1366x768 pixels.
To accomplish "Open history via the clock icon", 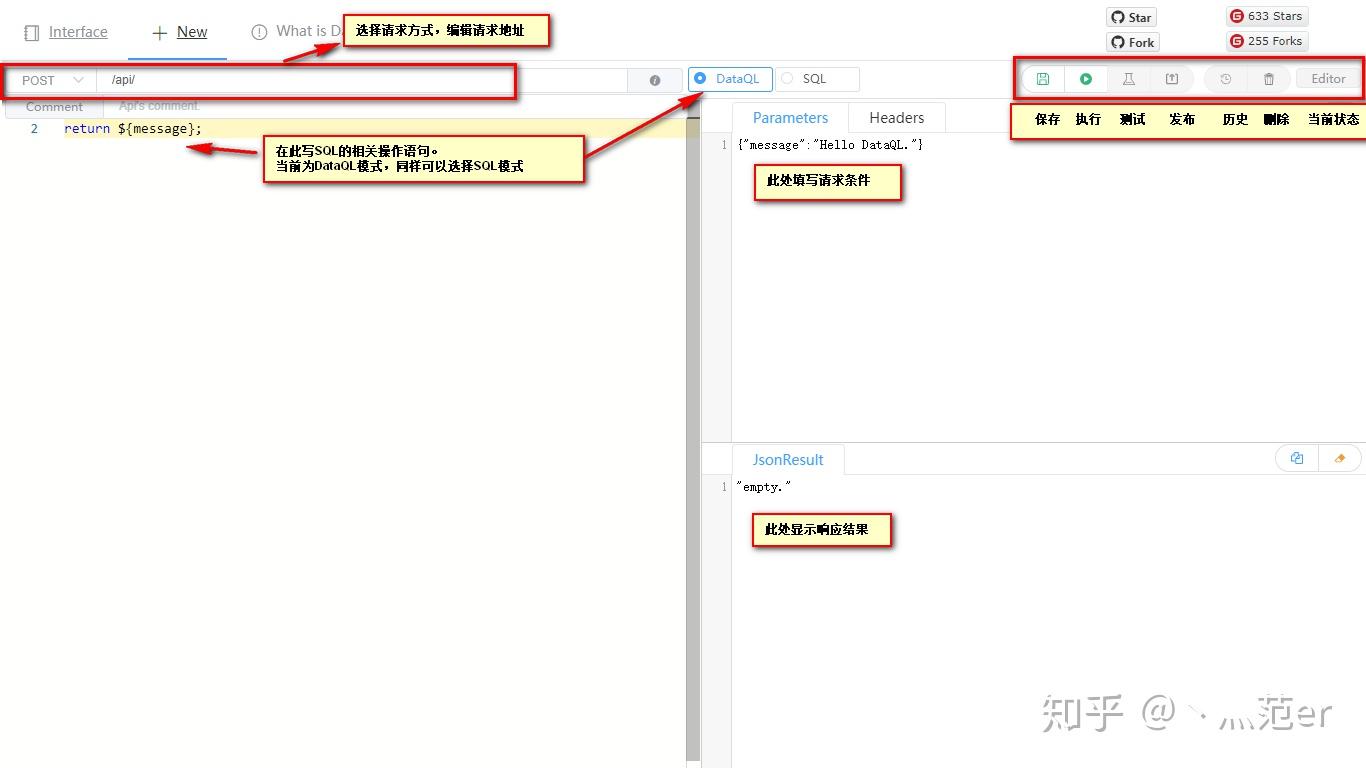I will click(1224, 78).
